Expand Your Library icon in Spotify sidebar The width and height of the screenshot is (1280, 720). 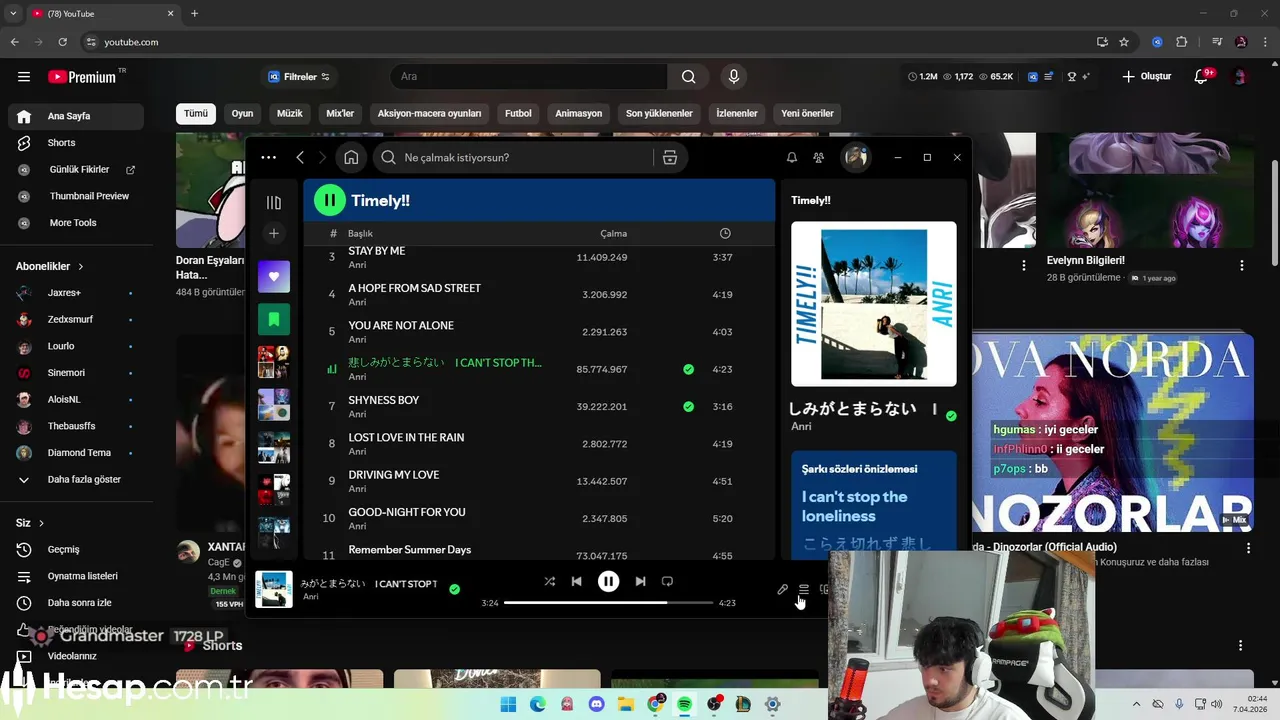[x=274, y=202]
